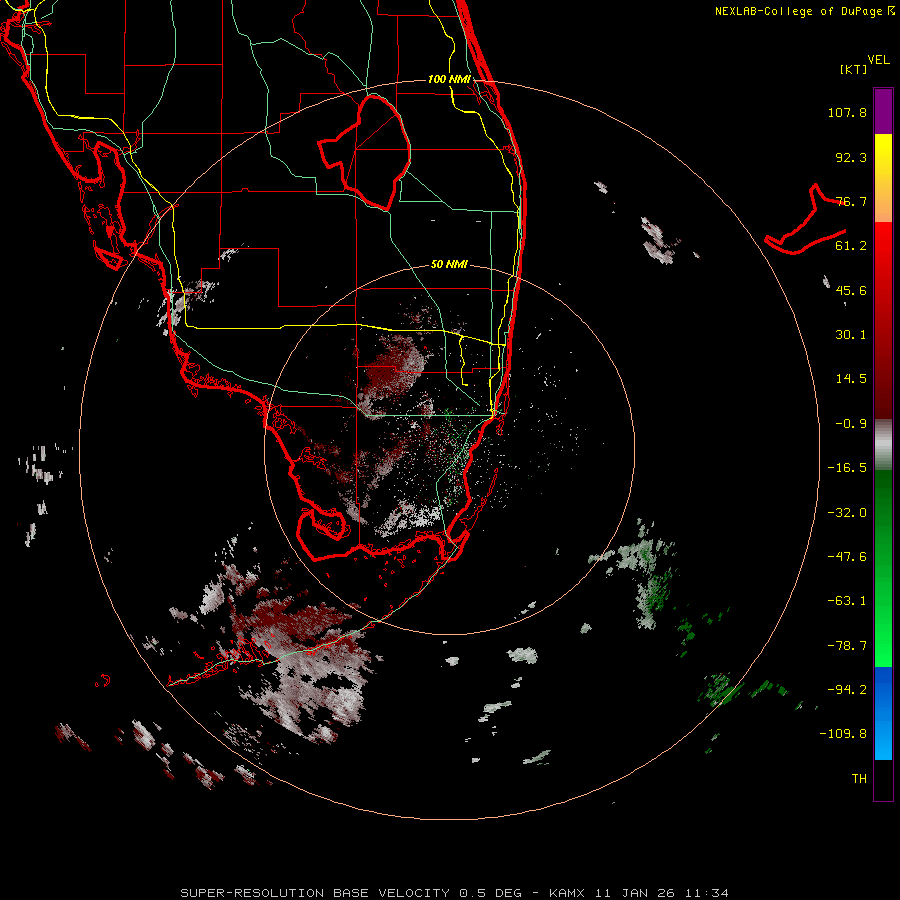Select the 107.8 scale value
Screen dimensions: 900x900
click(847, 112)
